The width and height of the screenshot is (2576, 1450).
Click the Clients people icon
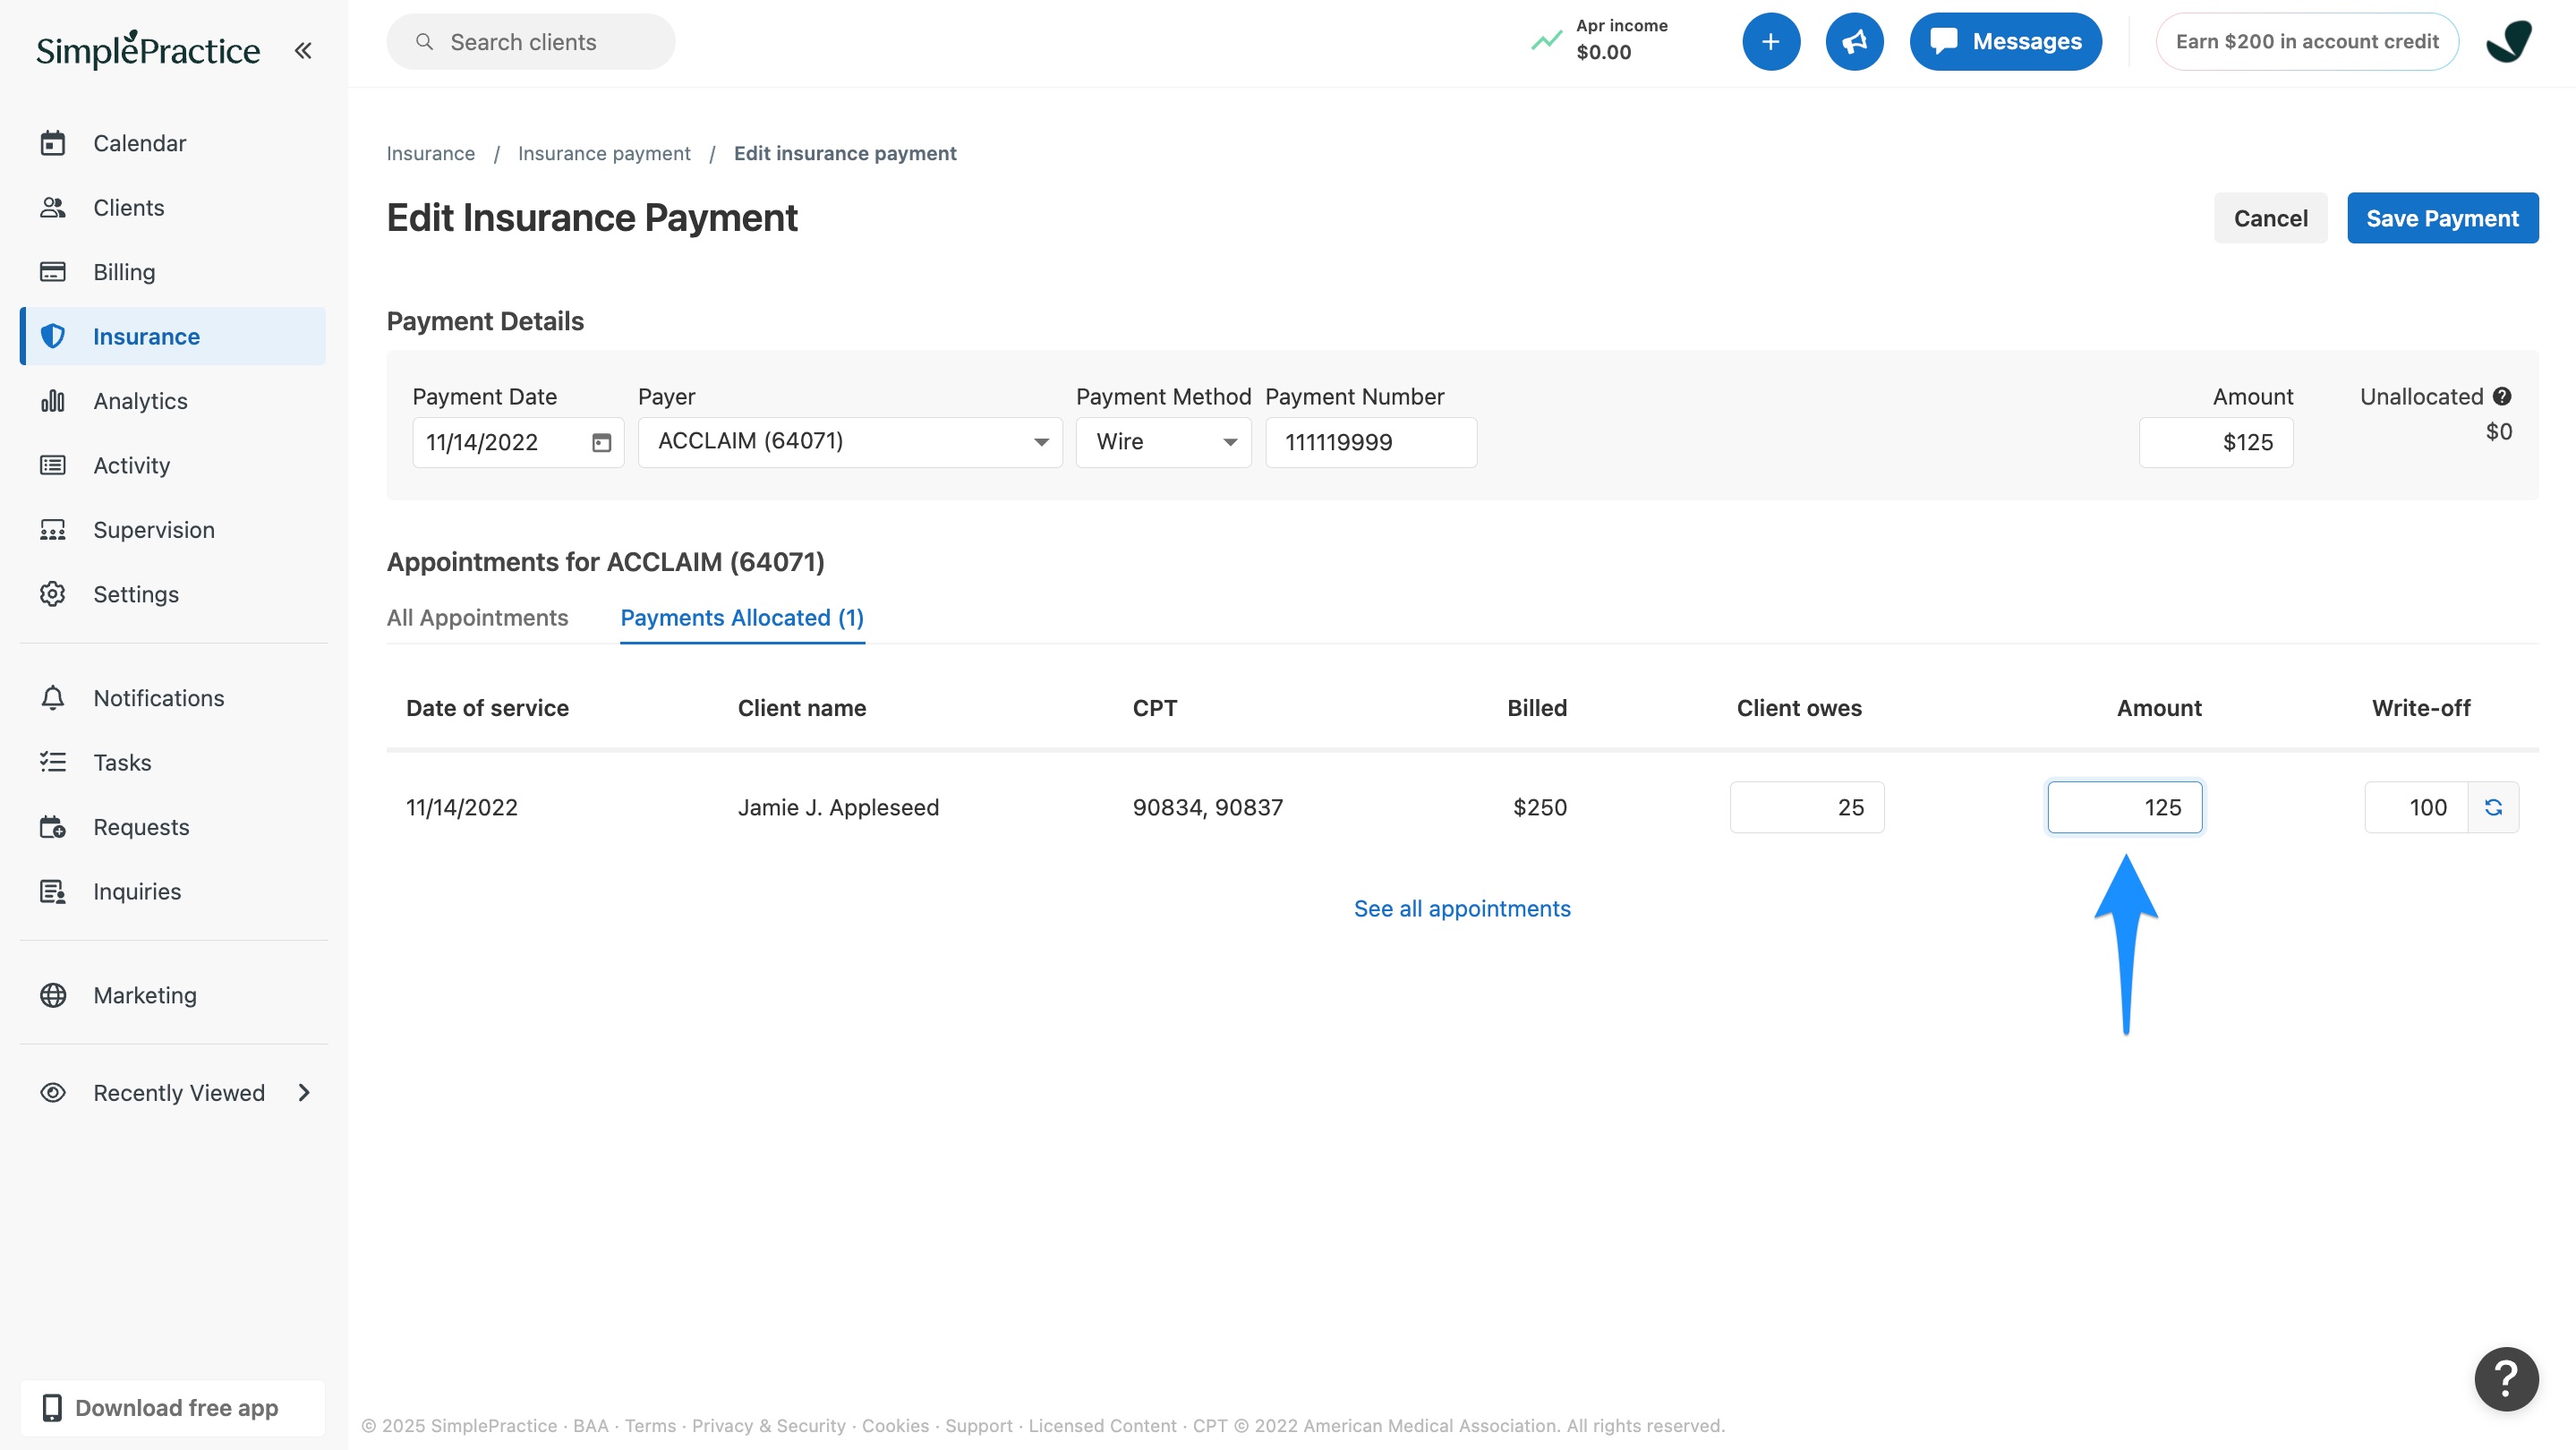click(53, 207)
